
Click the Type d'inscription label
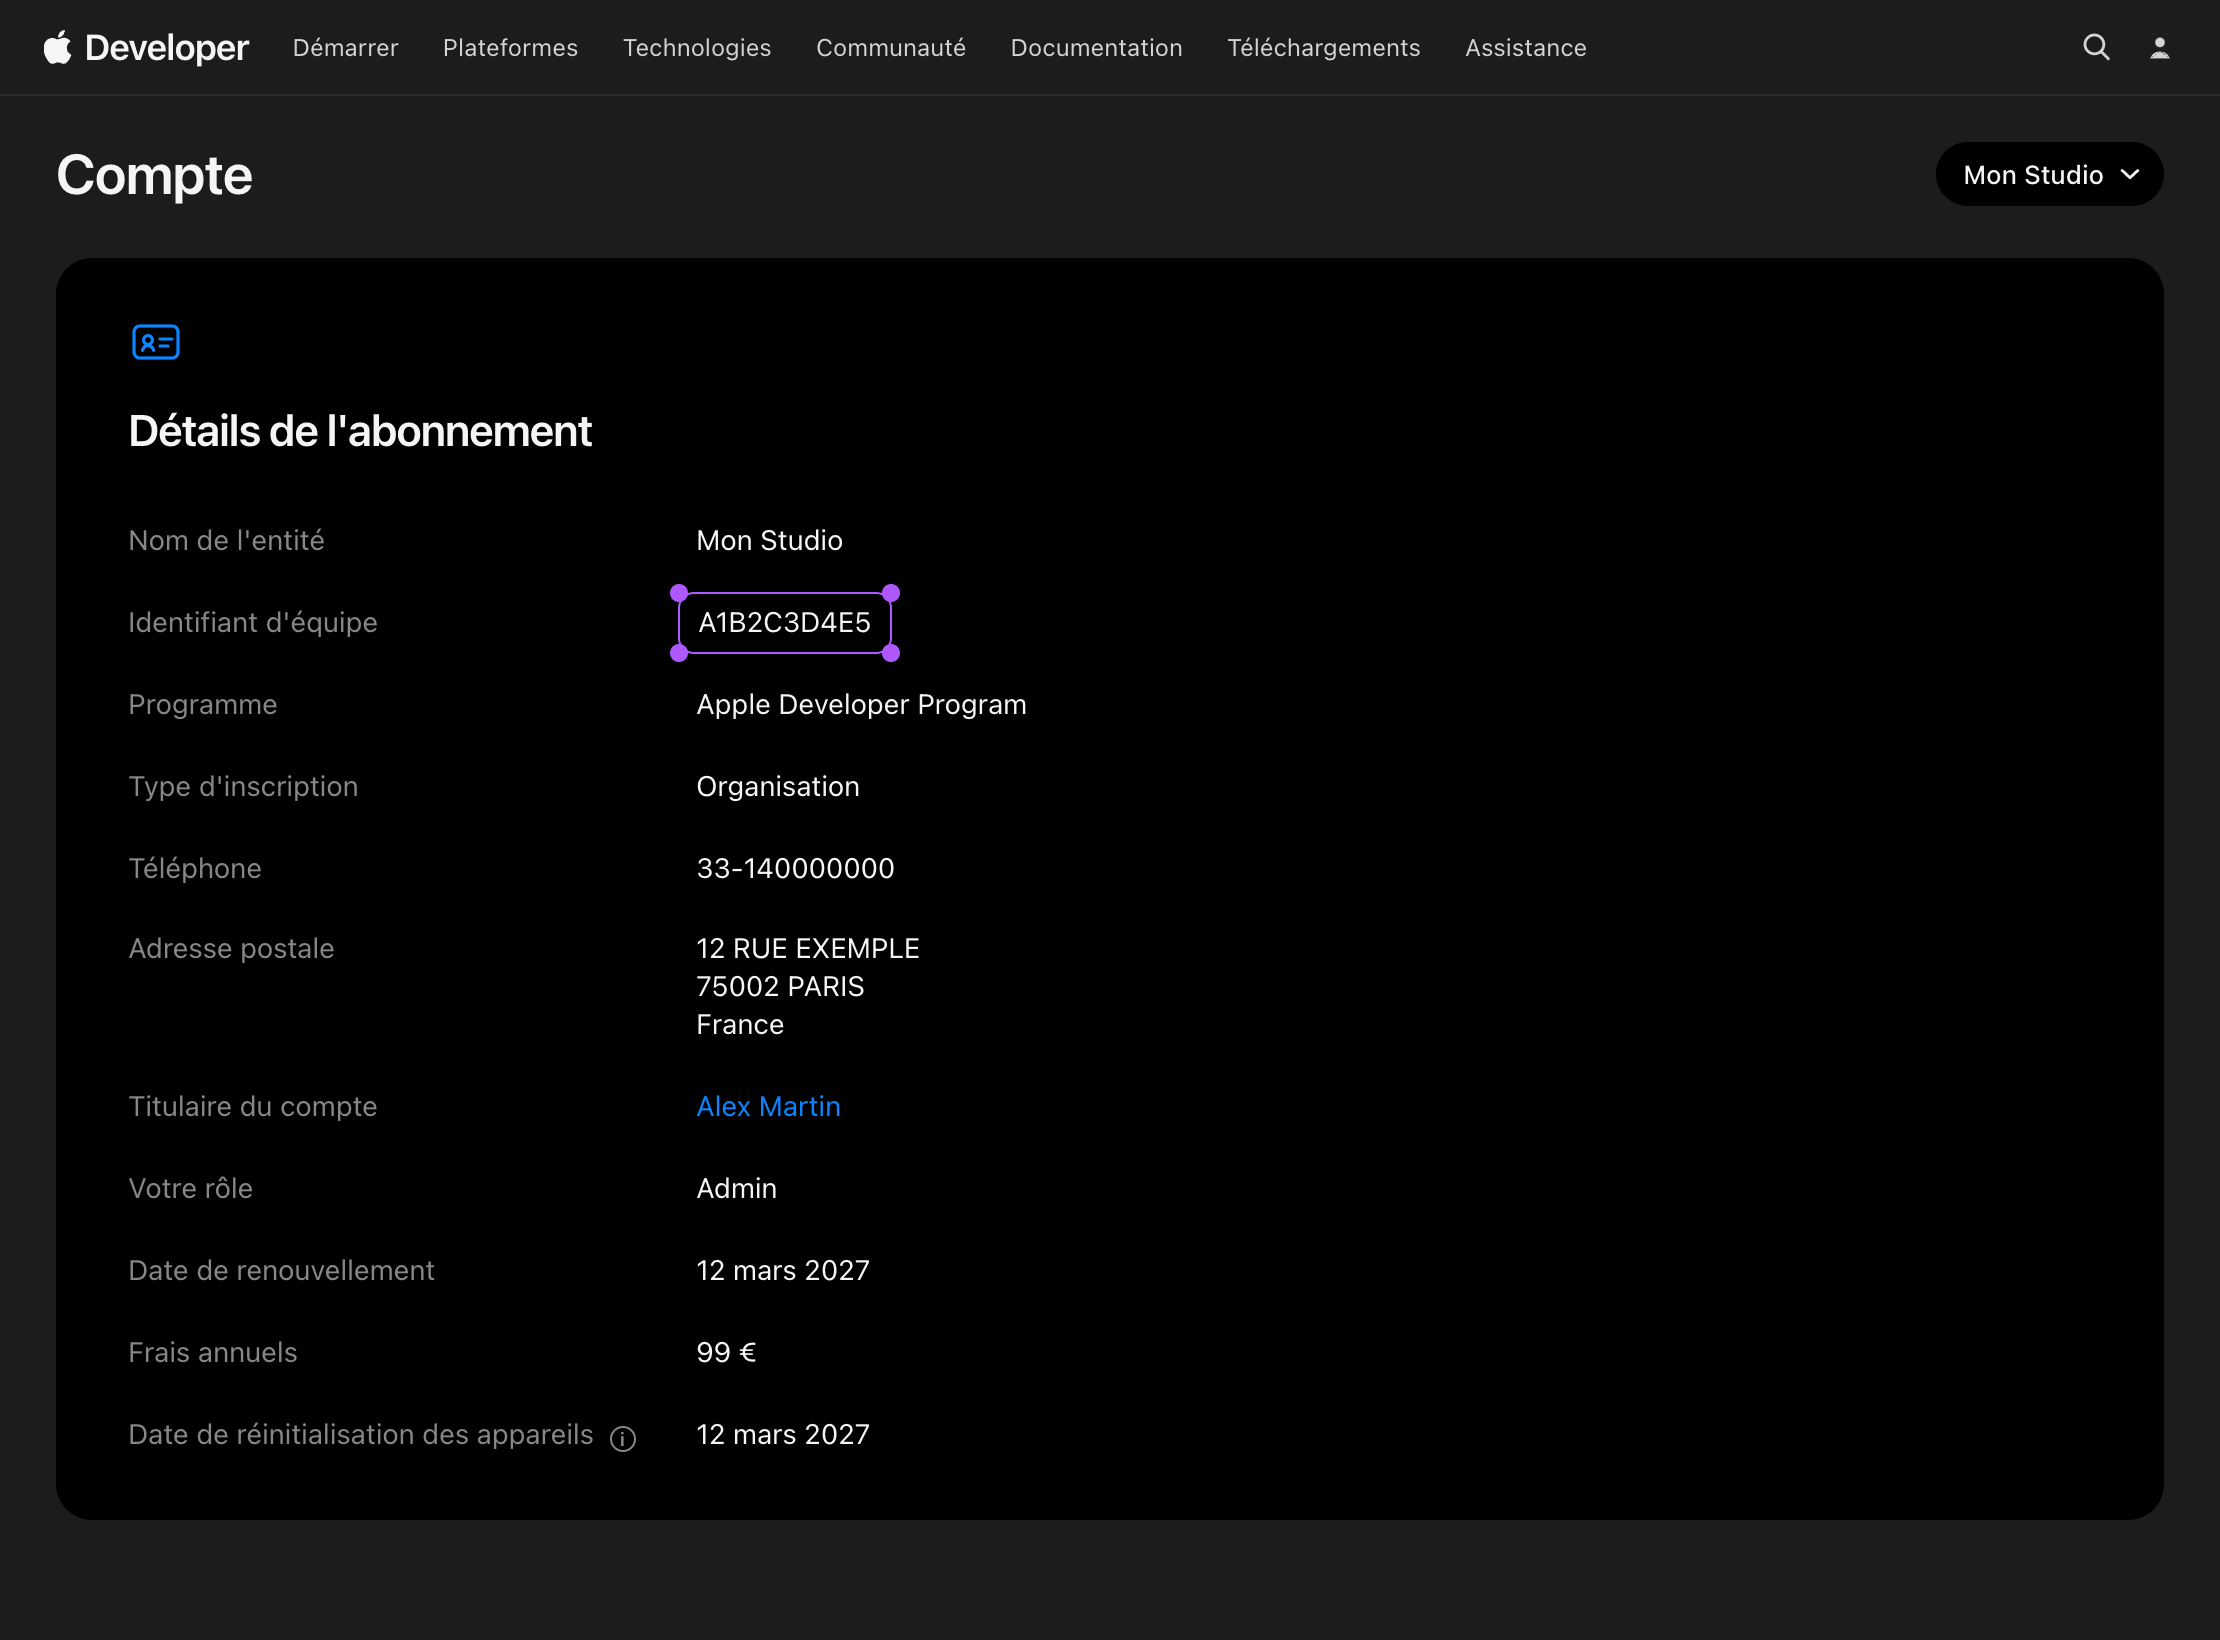coord(243,787)
